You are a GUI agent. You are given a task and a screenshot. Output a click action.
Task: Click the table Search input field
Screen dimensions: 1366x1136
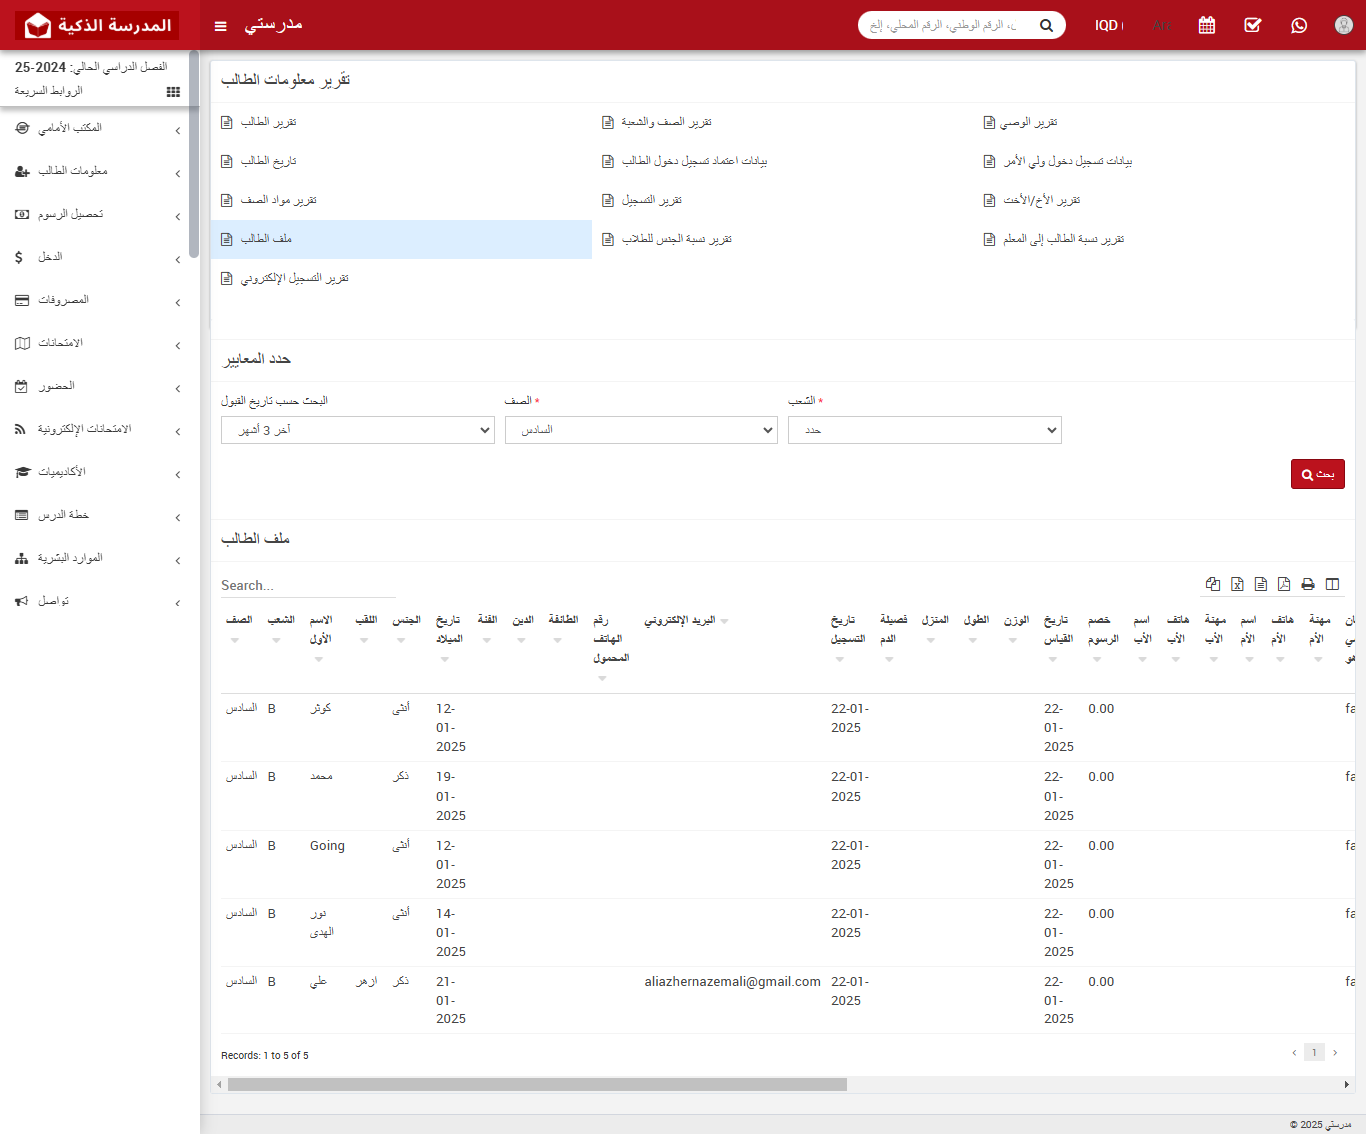coord(308,585)
